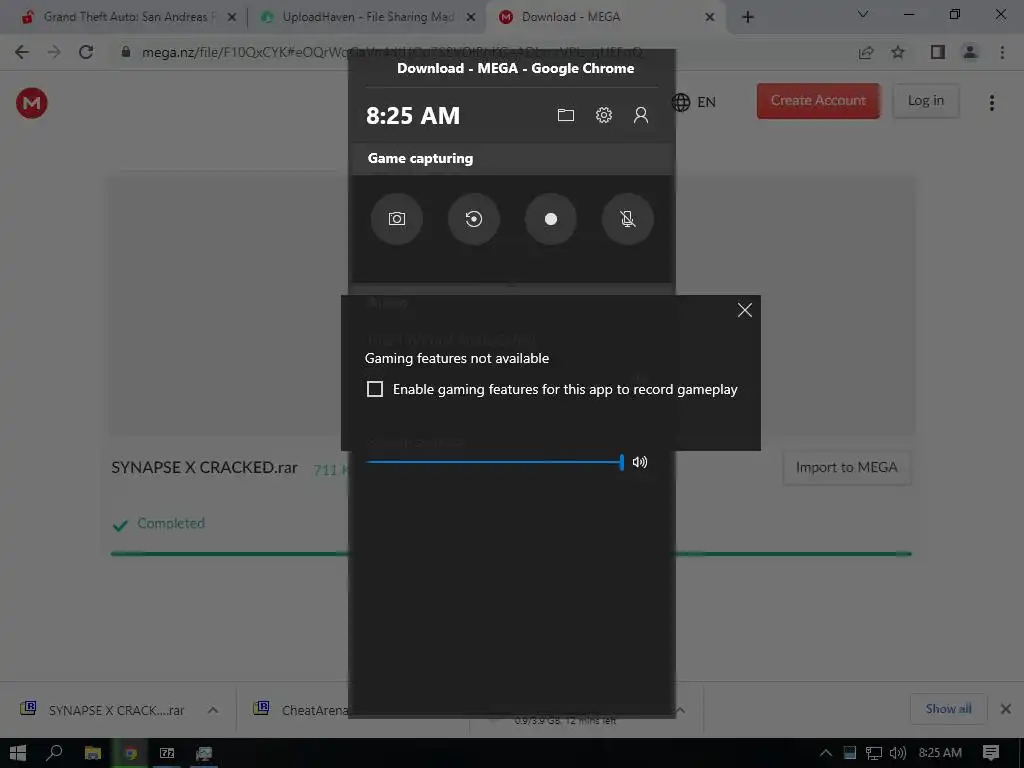Screen dimensions: 1024x768
Task: Start recording with the record button
Action: pyautogui.click(x=551, y=219)
